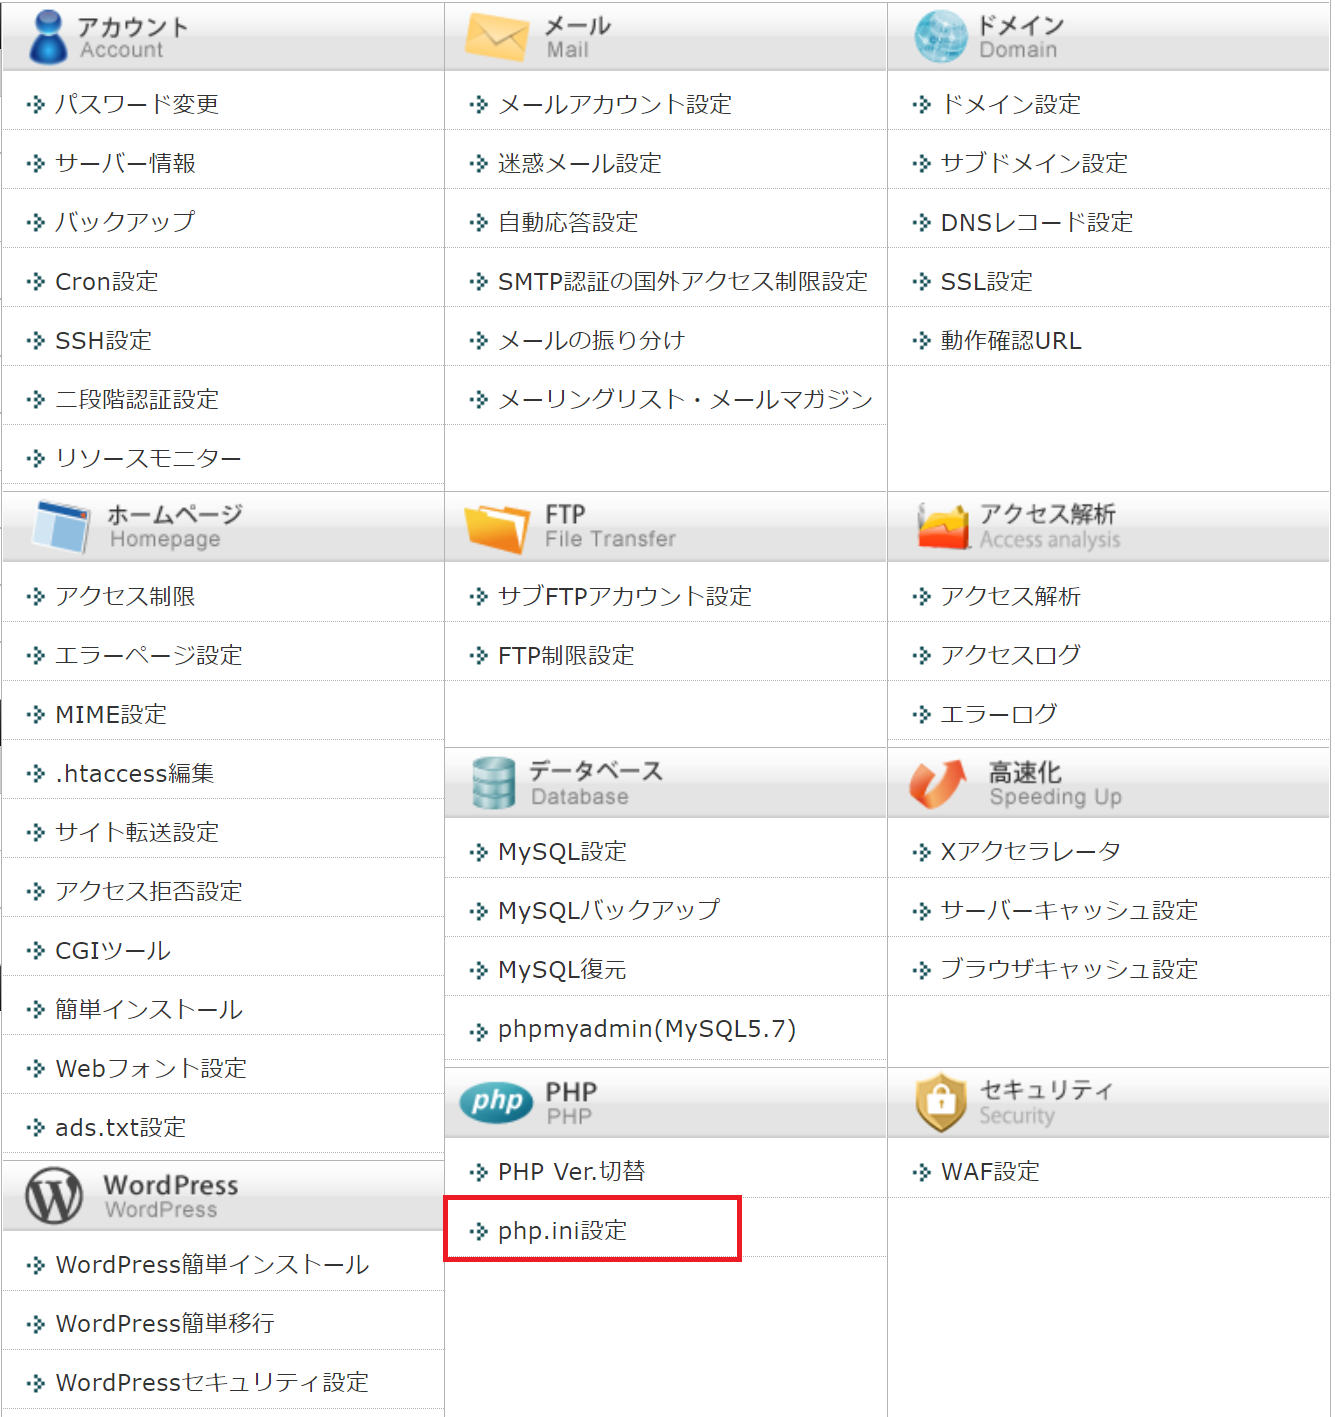The width and height of the screenshot is (1335, 1417).
Task: Click the Access analysis chart icon
Action: pyautogui.click(x=944, y=526)
